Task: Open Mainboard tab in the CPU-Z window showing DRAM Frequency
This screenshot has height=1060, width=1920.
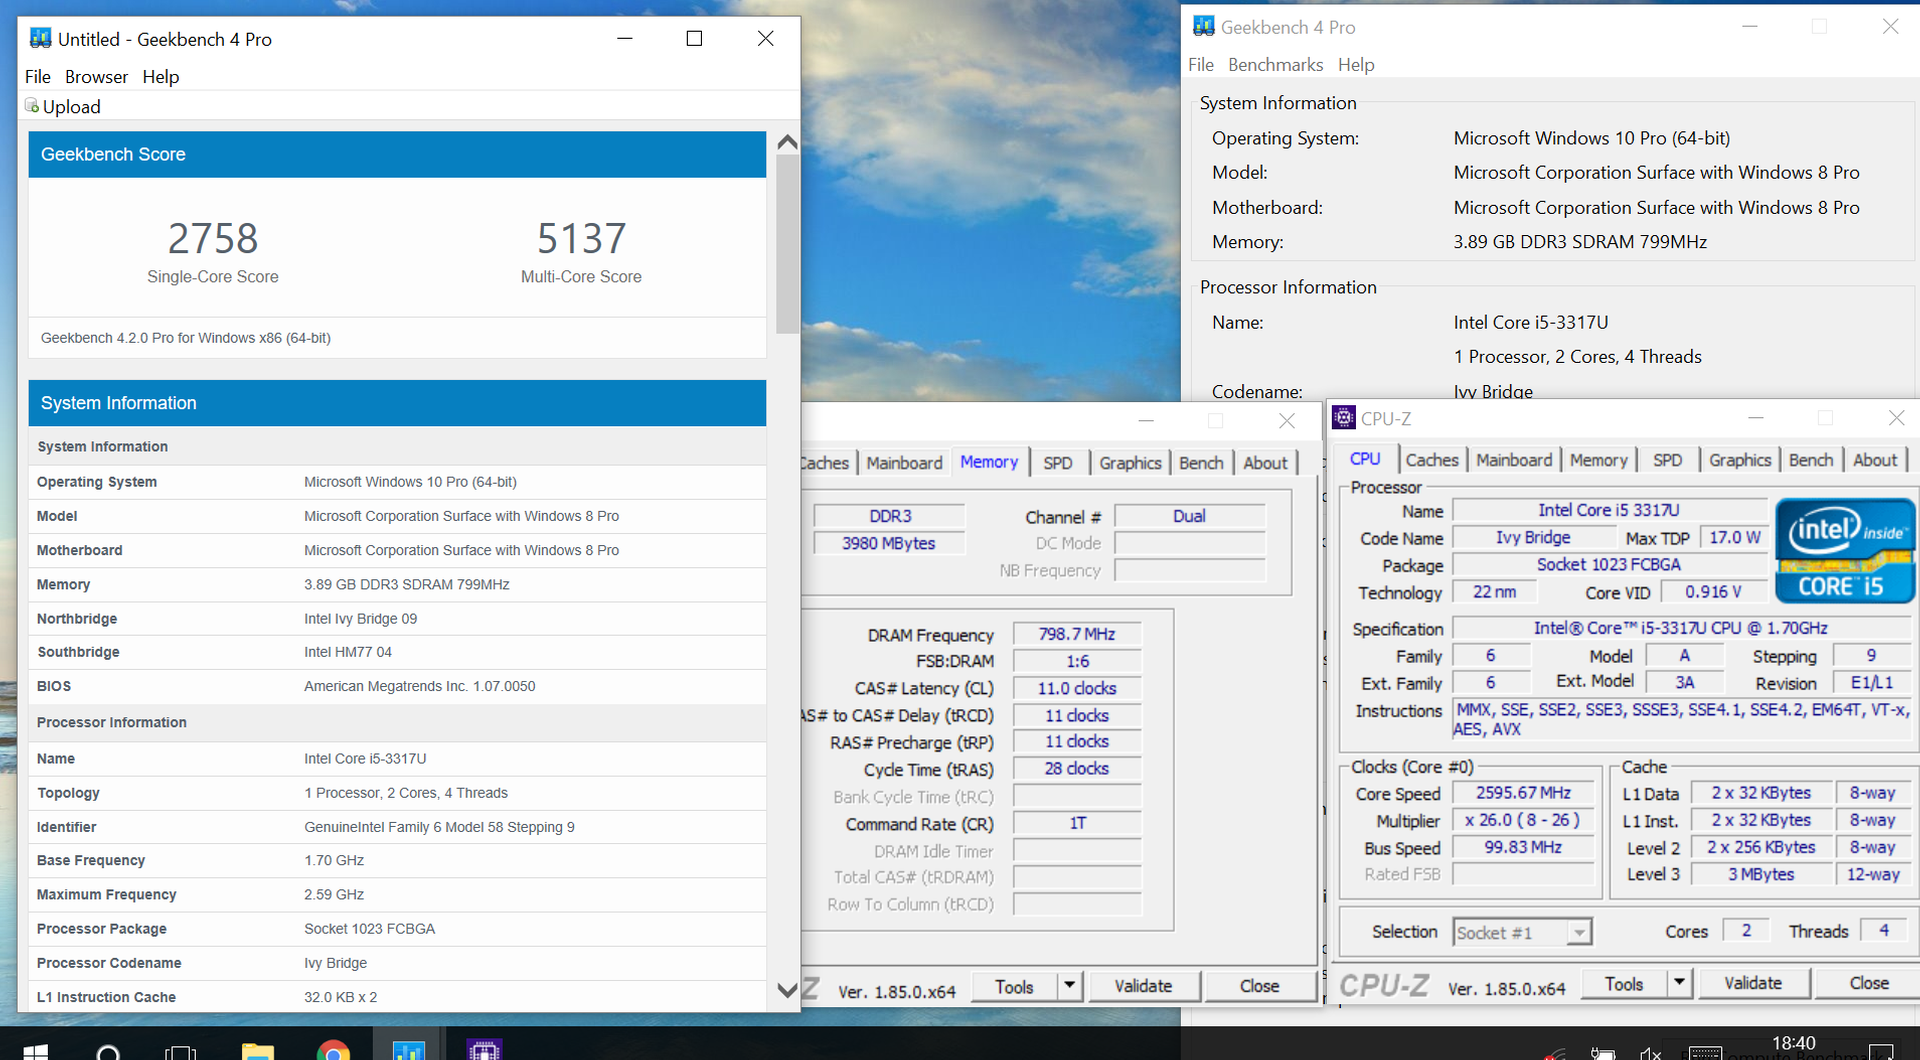Action: [904, 463]
